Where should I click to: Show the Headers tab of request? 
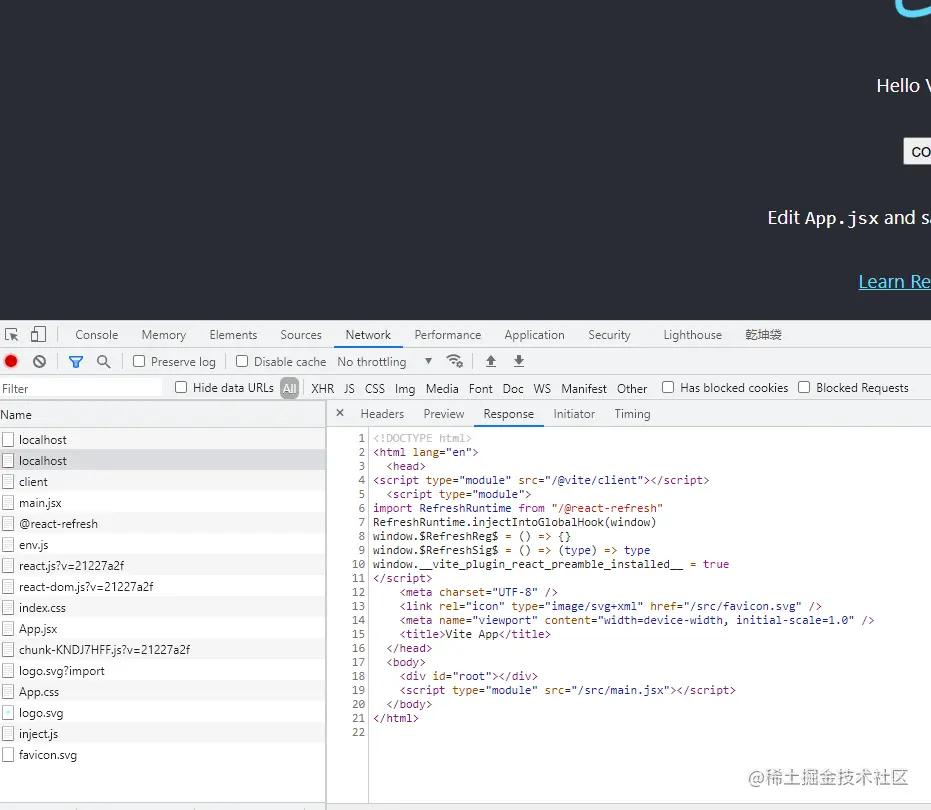coord(382,414)
